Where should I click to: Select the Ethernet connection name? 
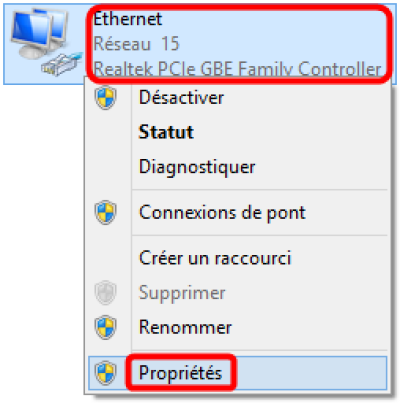[128, 19]
